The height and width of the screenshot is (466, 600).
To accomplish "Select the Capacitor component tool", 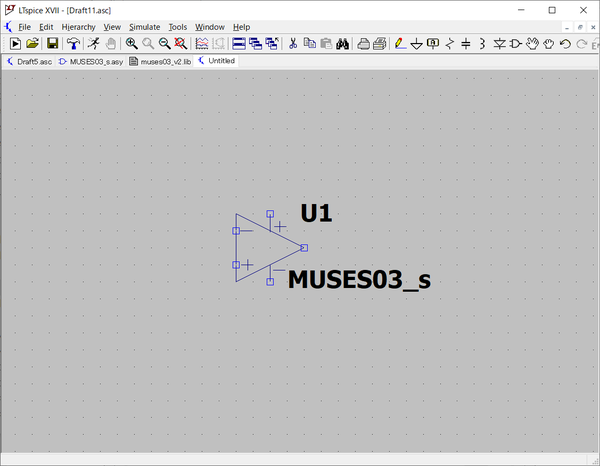I will (466, 44).
